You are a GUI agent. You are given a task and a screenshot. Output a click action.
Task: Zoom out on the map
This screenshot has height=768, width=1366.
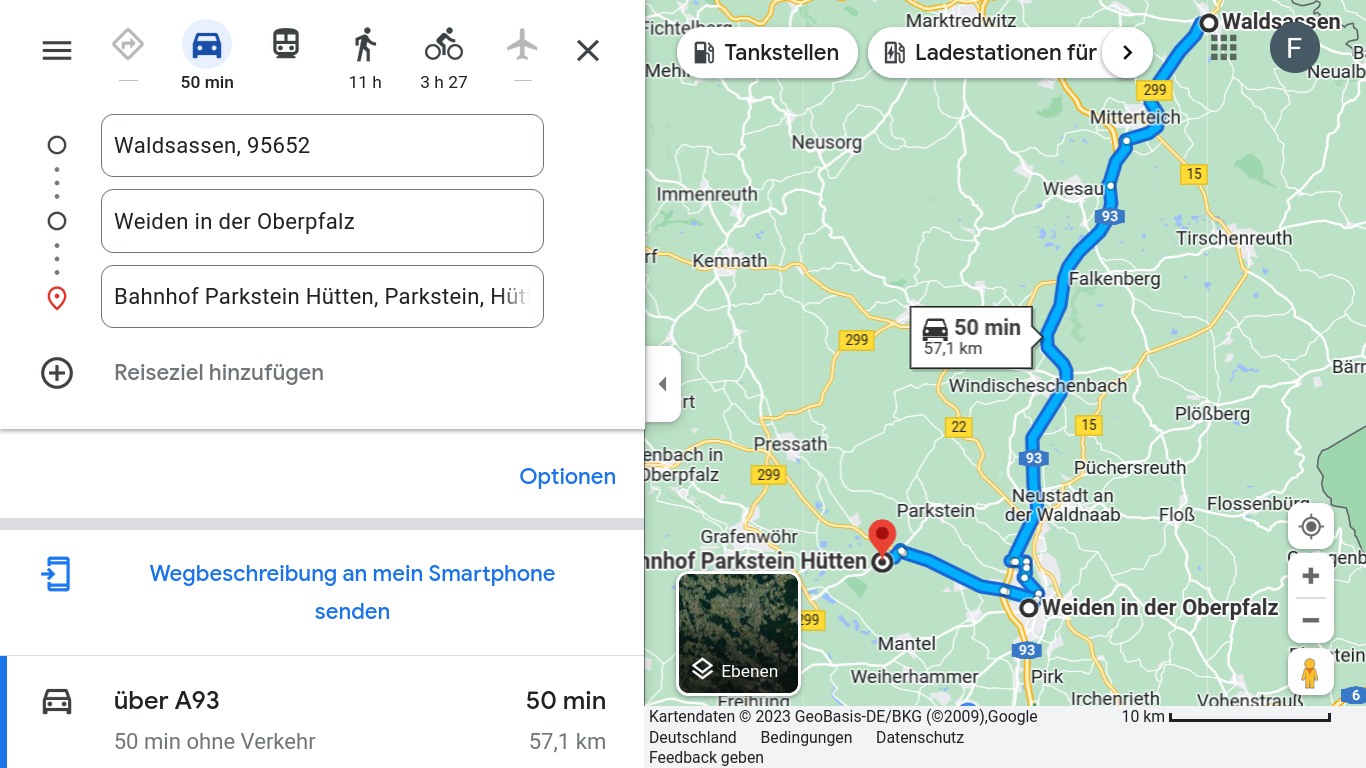1311,620
